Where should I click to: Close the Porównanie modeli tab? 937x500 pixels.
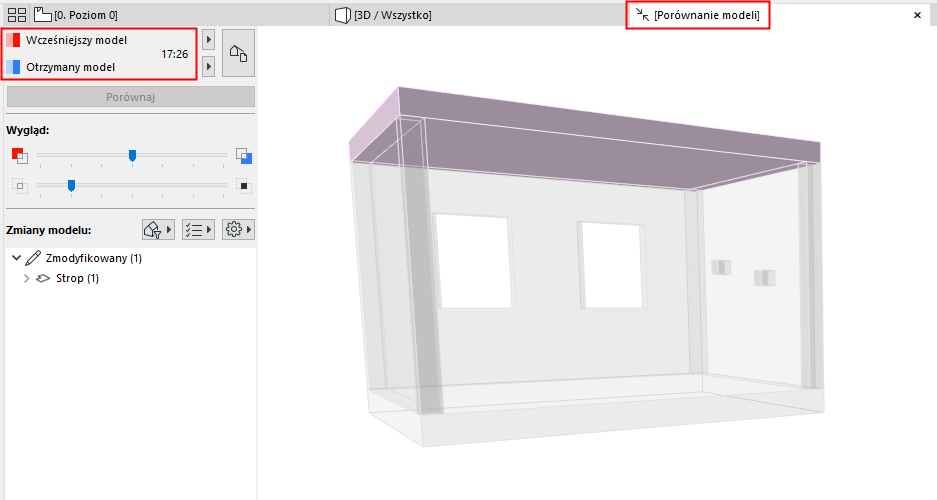917,15
